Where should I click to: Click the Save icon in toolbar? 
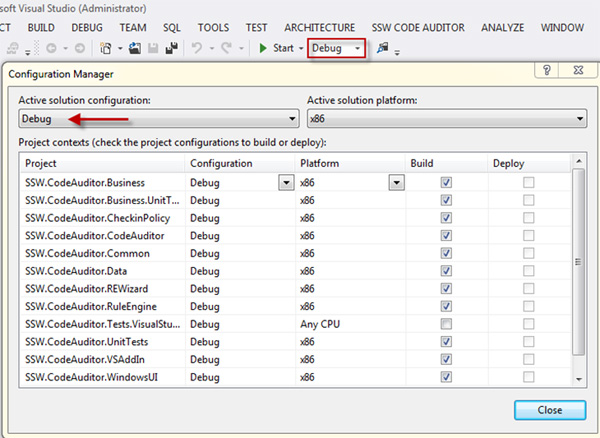pos(154,48)
